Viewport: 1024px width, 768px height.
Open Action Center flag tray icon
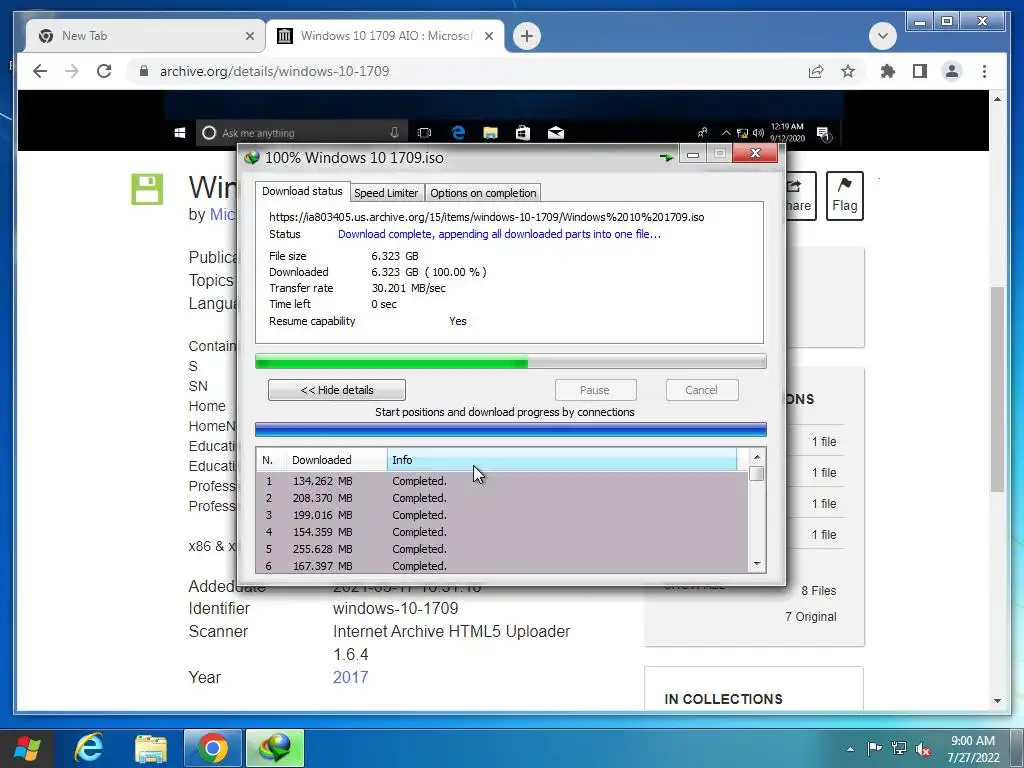874,748
